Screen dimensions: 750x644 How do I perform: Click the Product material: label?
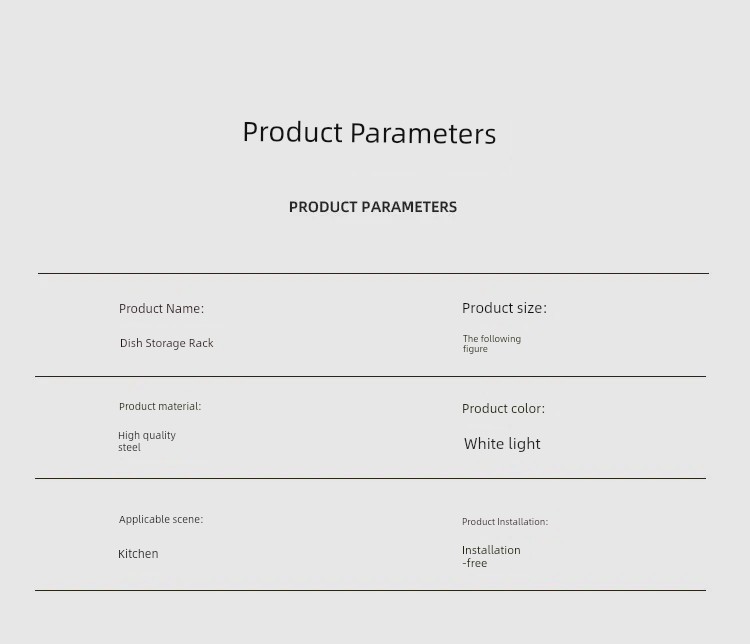point(160,406)
